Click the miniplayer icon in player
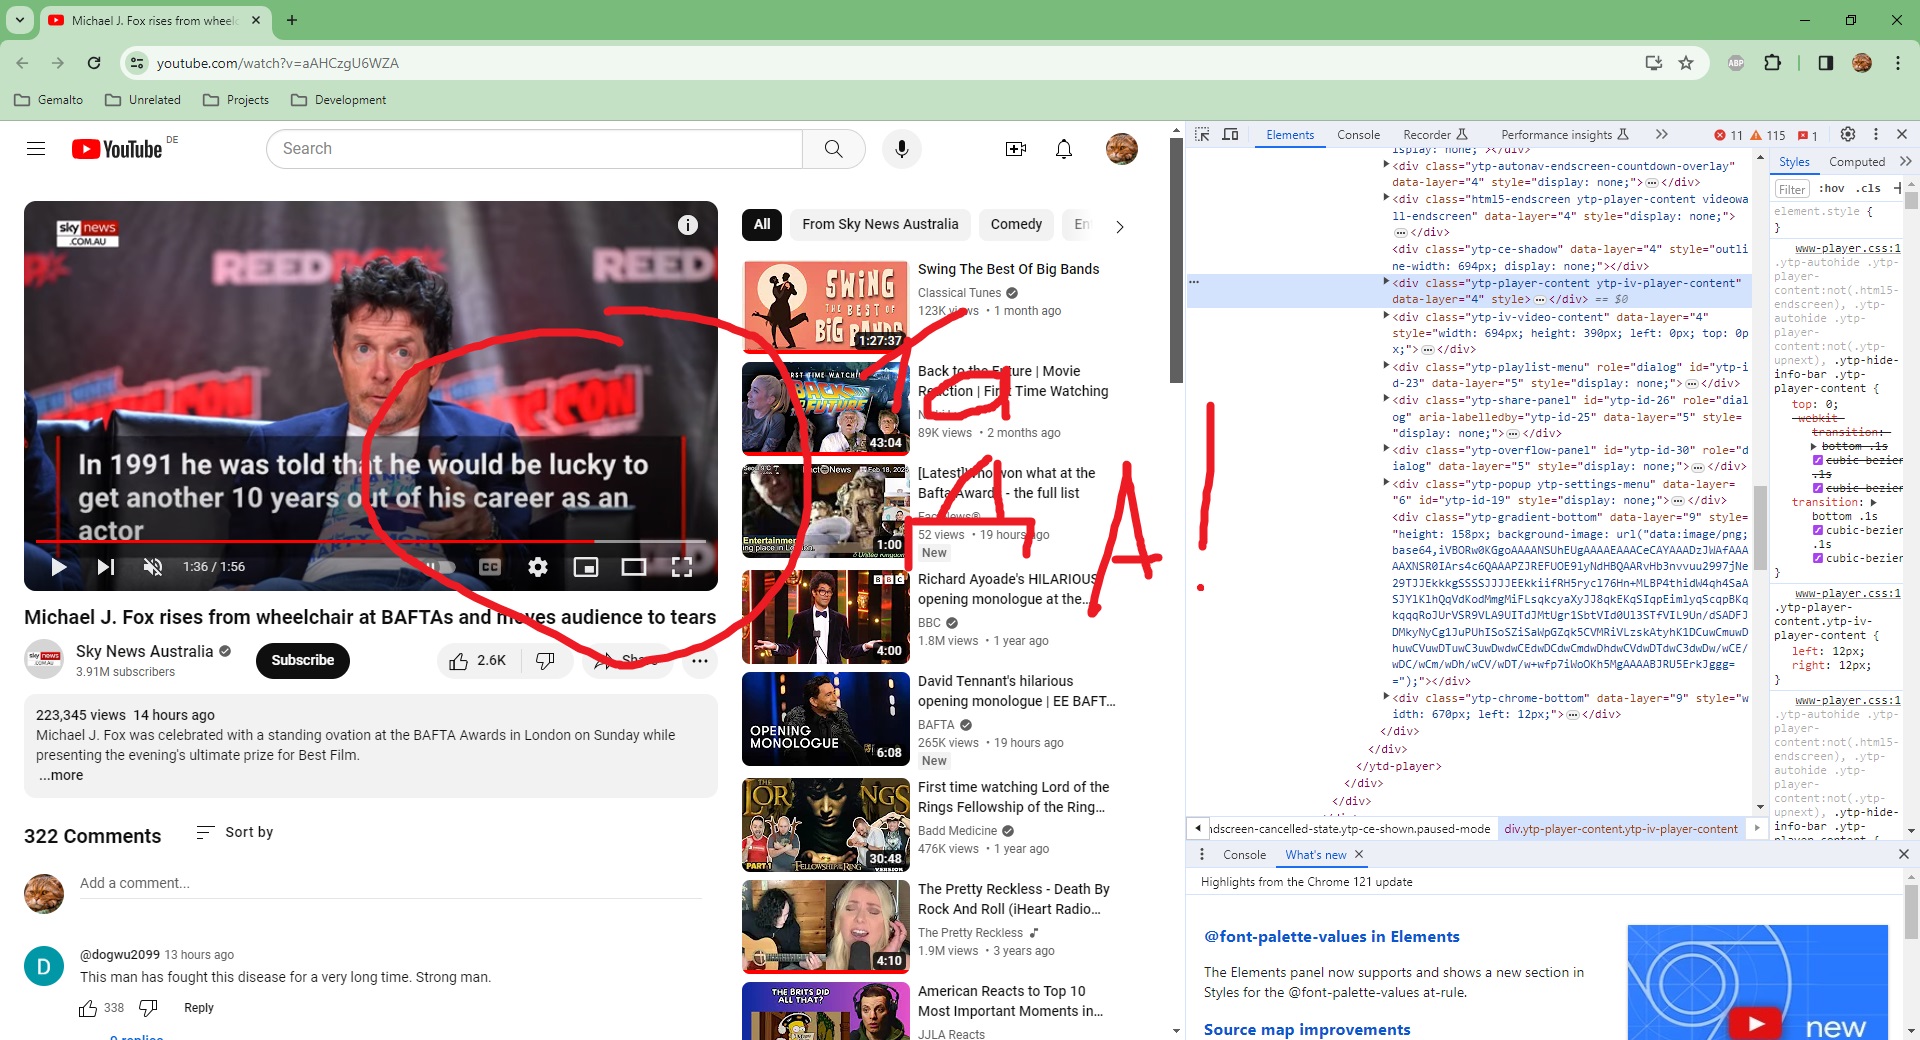The height and width of the screenshot is (1040, 1920). (x=586, y=567)
